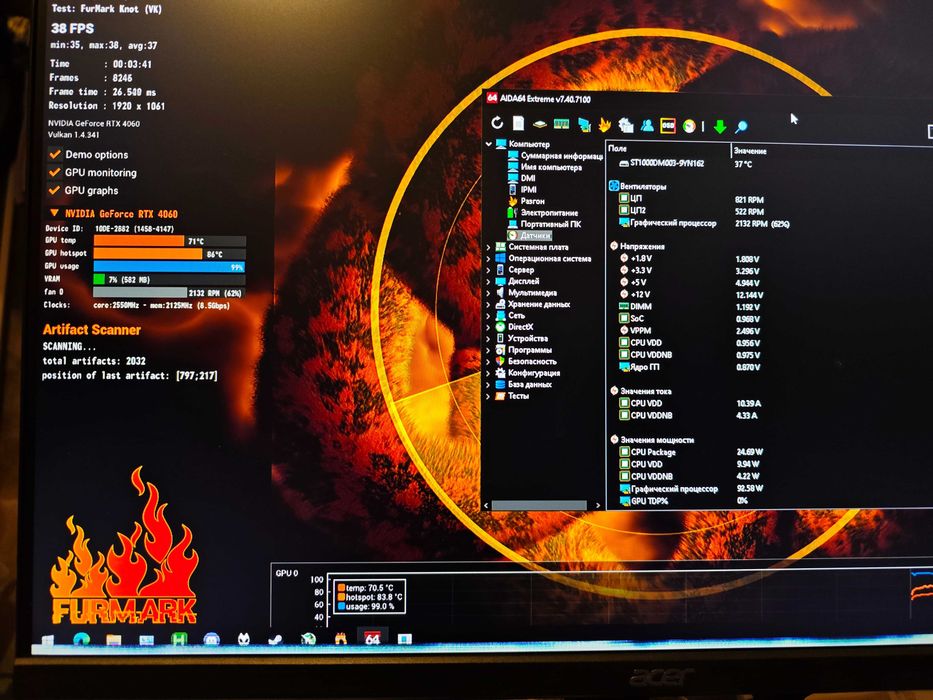Expand the Дисплей tree node
933x700 pixels.
(x=489, y=281)
